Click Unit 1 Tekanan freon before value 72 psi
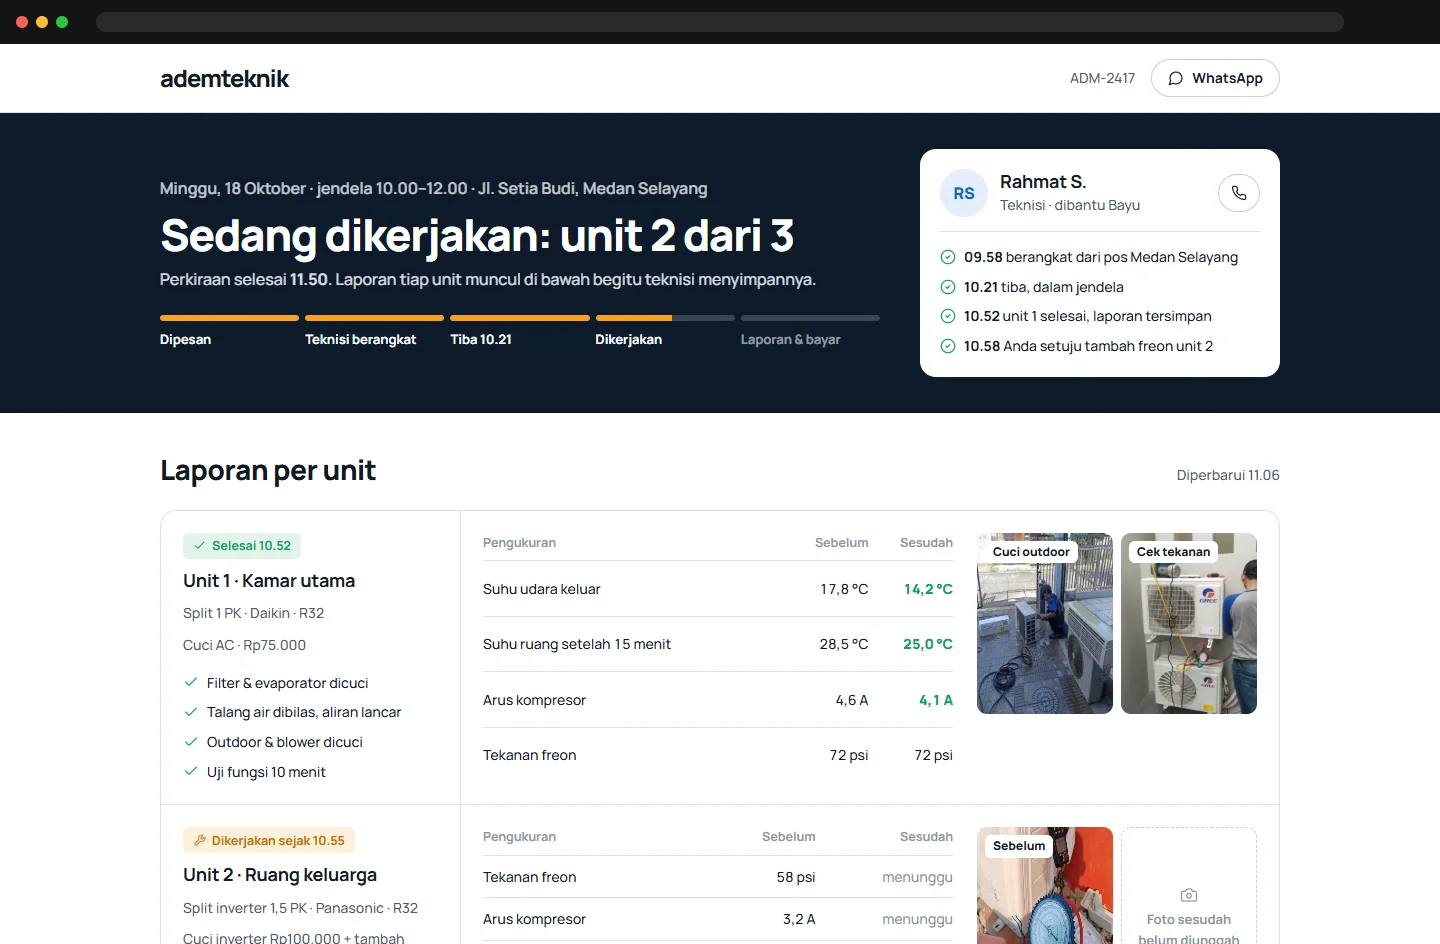 click(x=848, y=755)
